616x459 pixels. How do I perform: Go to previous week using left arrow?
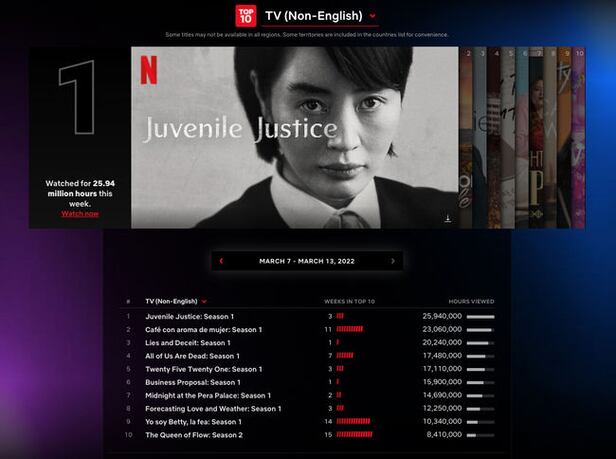(x=221, y=261)
